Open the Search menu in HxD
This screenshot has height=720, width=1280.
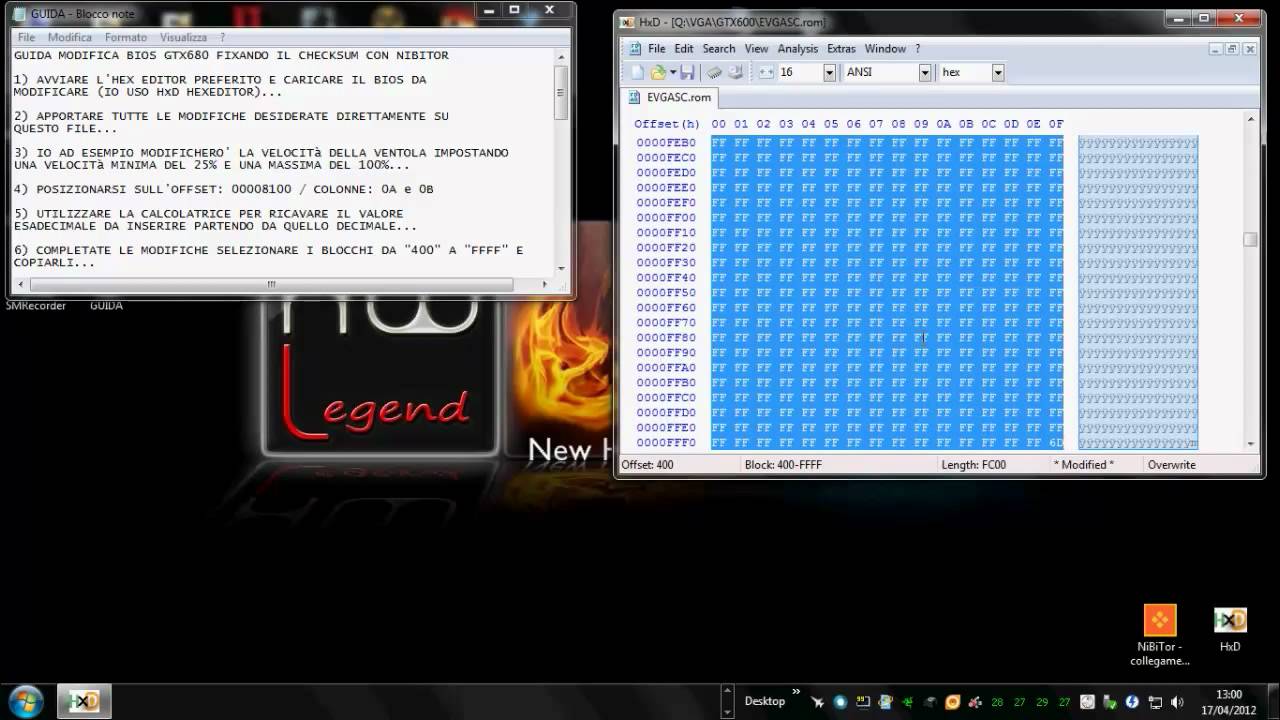point(718,48)
